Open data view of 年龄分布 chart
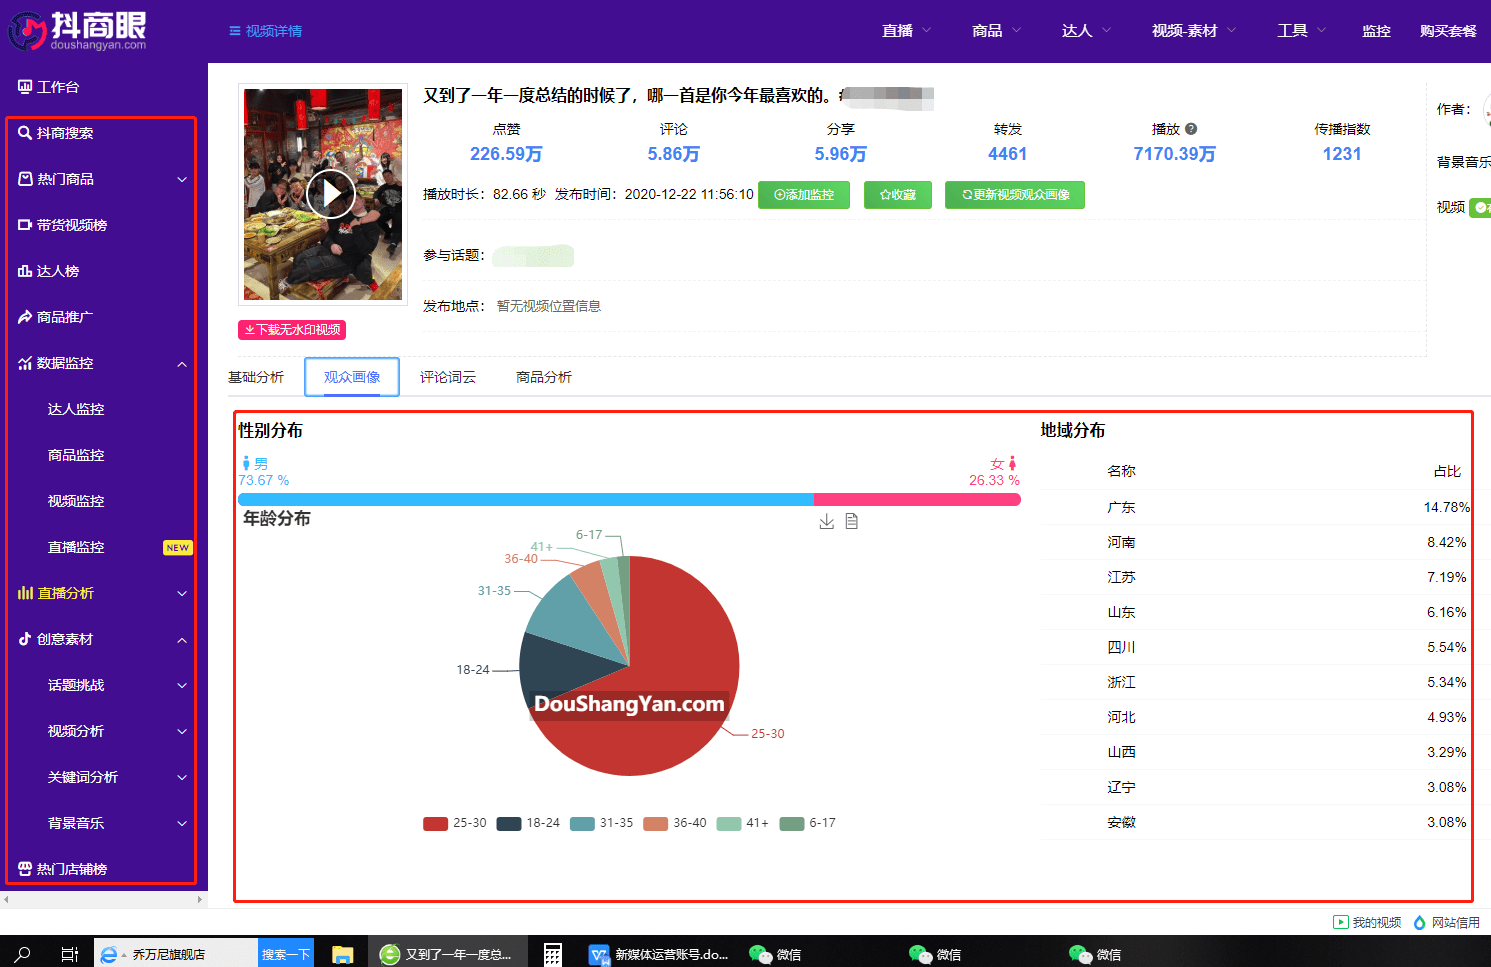This screenshot has width=1491, height=967. (852, 521)
